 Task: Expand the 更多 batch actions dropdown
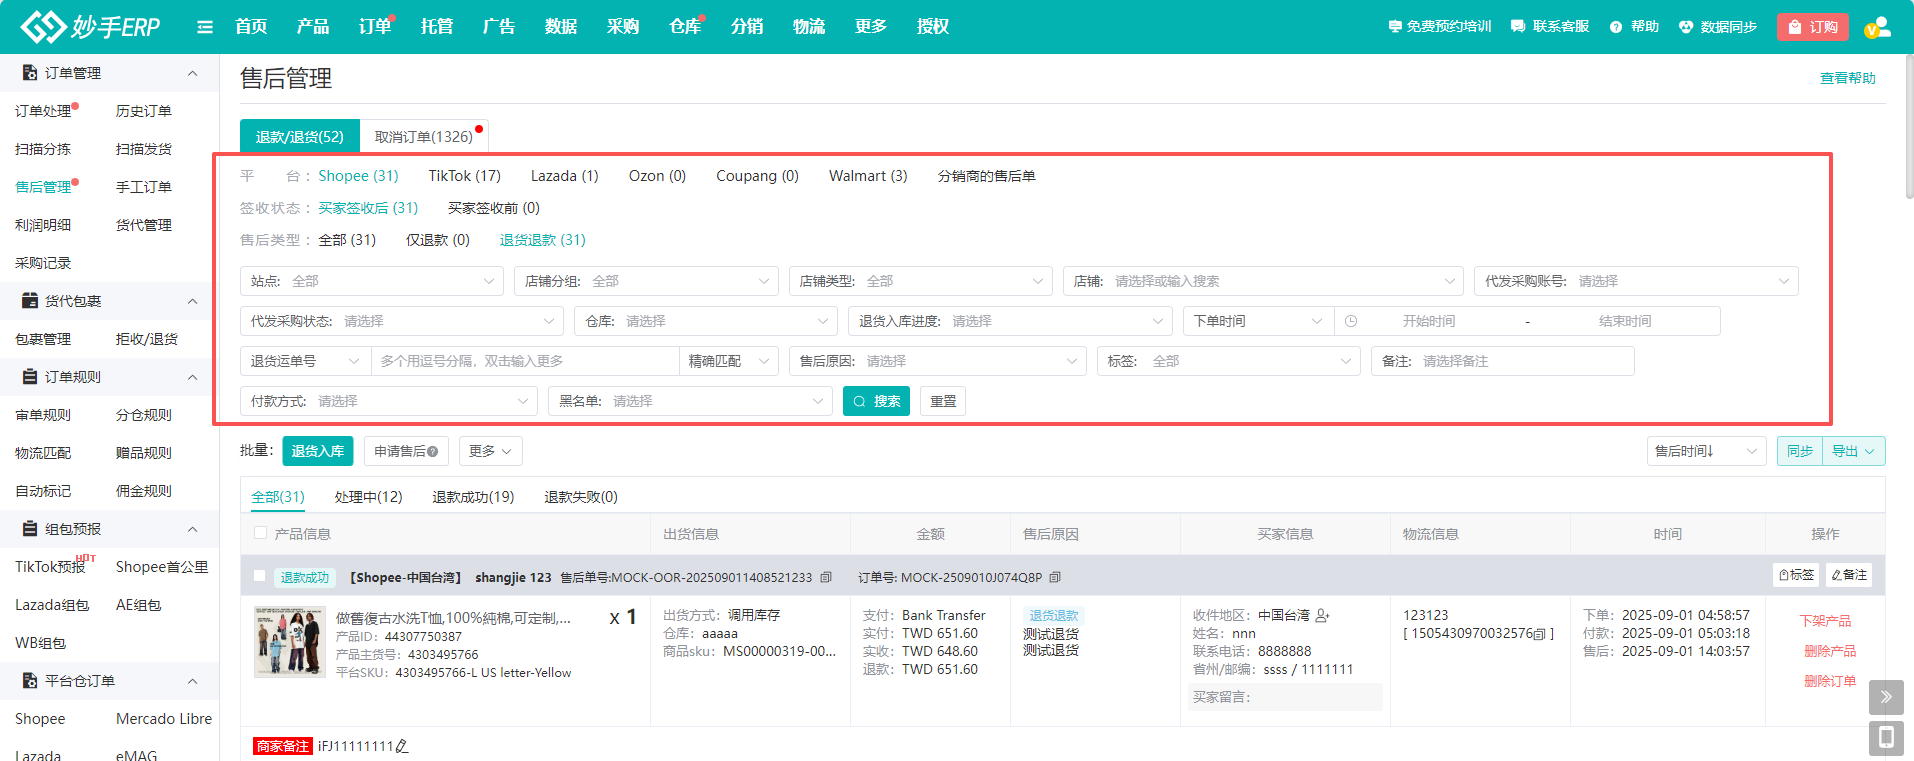coord(490,451)
